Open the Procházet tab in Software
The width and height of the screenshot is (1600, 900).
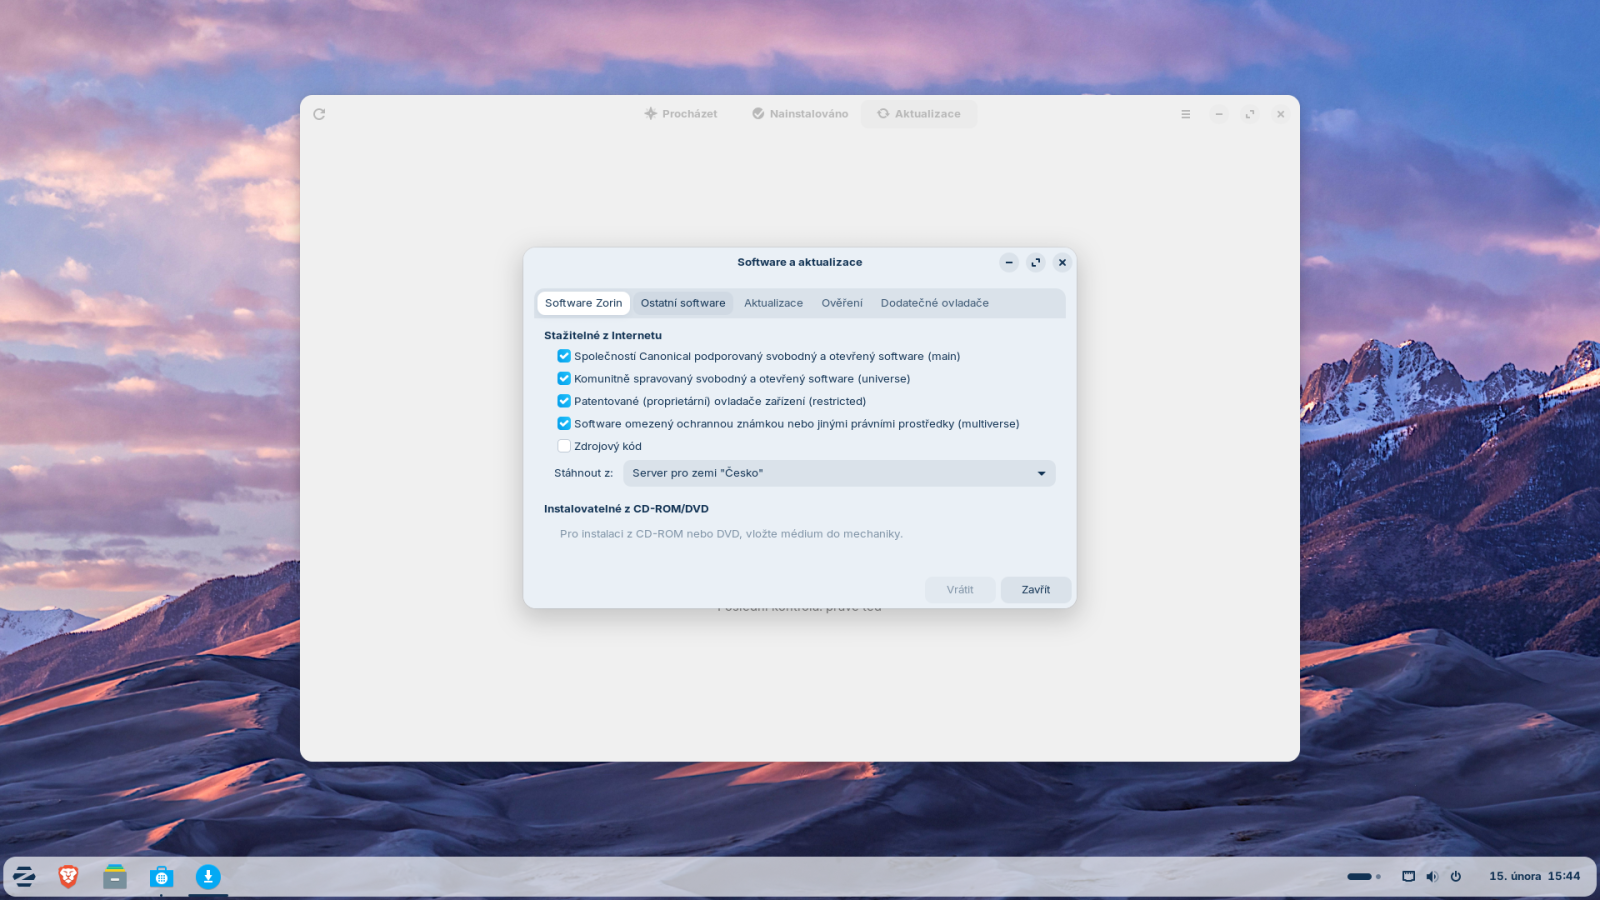[680, 114]
